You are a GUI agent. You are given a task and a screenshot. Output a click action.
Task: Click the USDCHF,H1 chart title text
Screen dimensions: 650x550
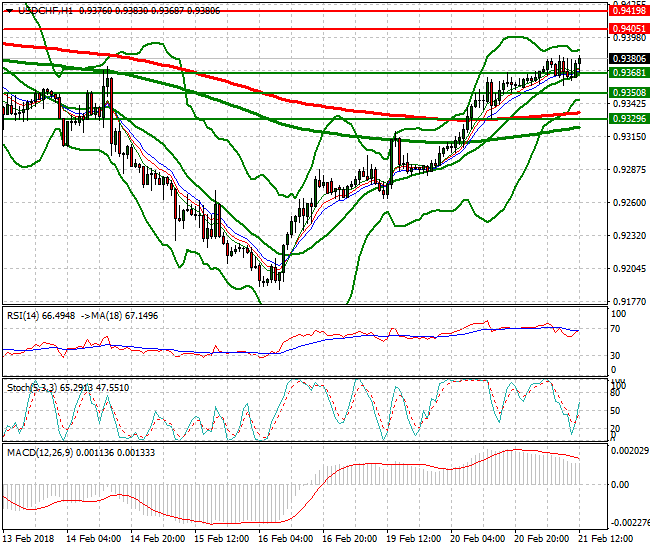click(x=46, y=11)
